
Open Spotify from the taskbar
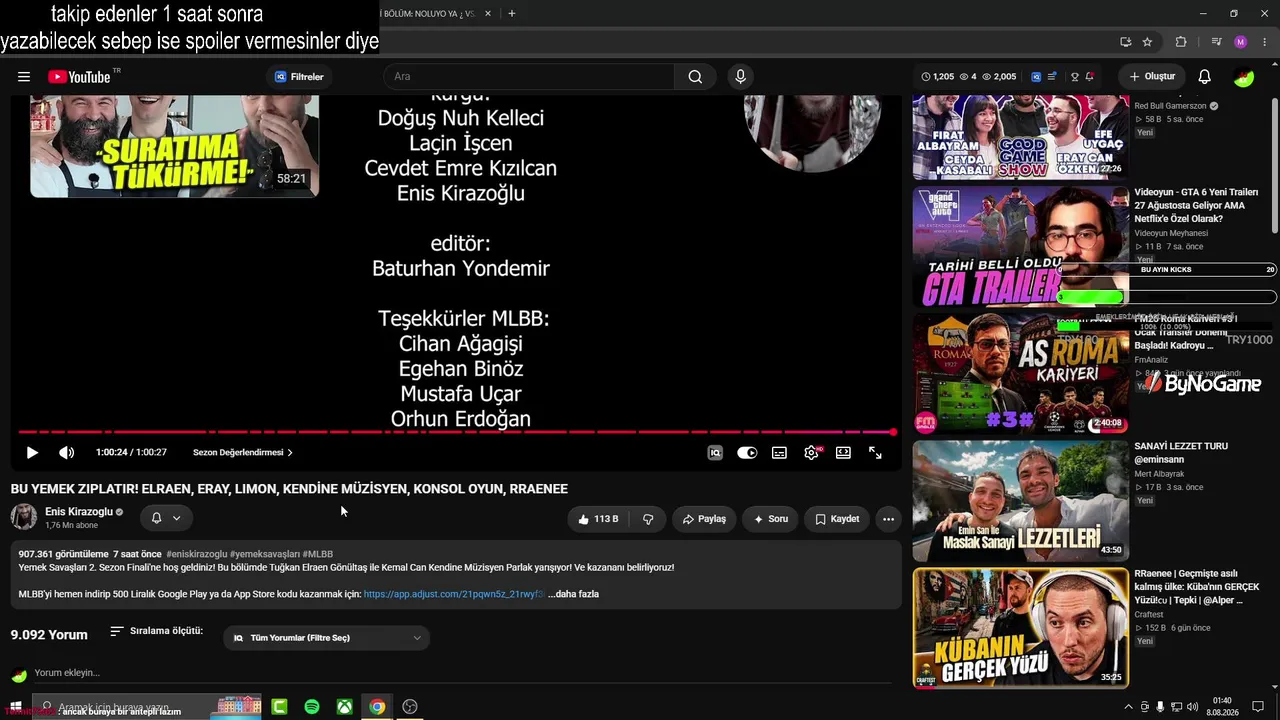coord(311,707)
